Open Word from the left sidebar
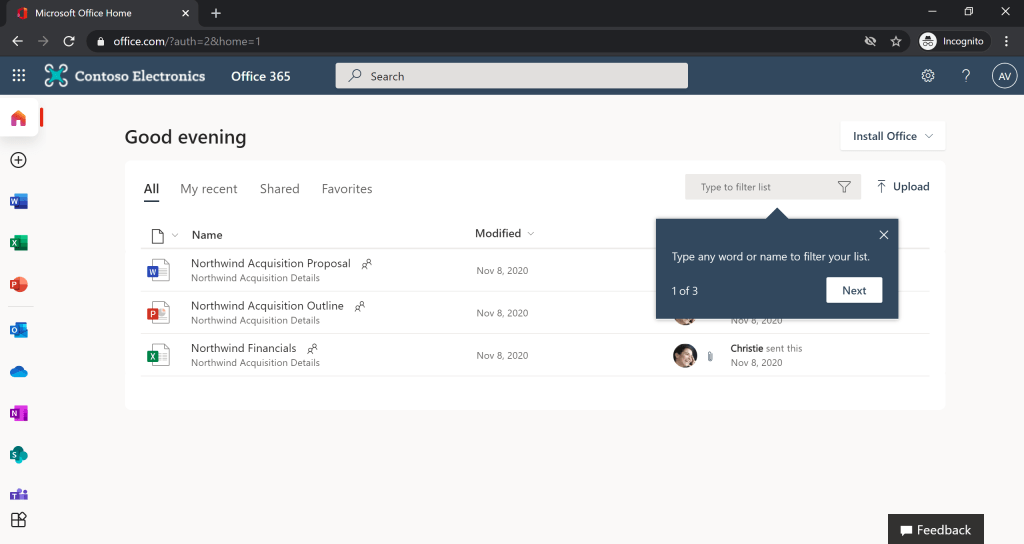Screen dimensions: 1024x544 point(18,201)
